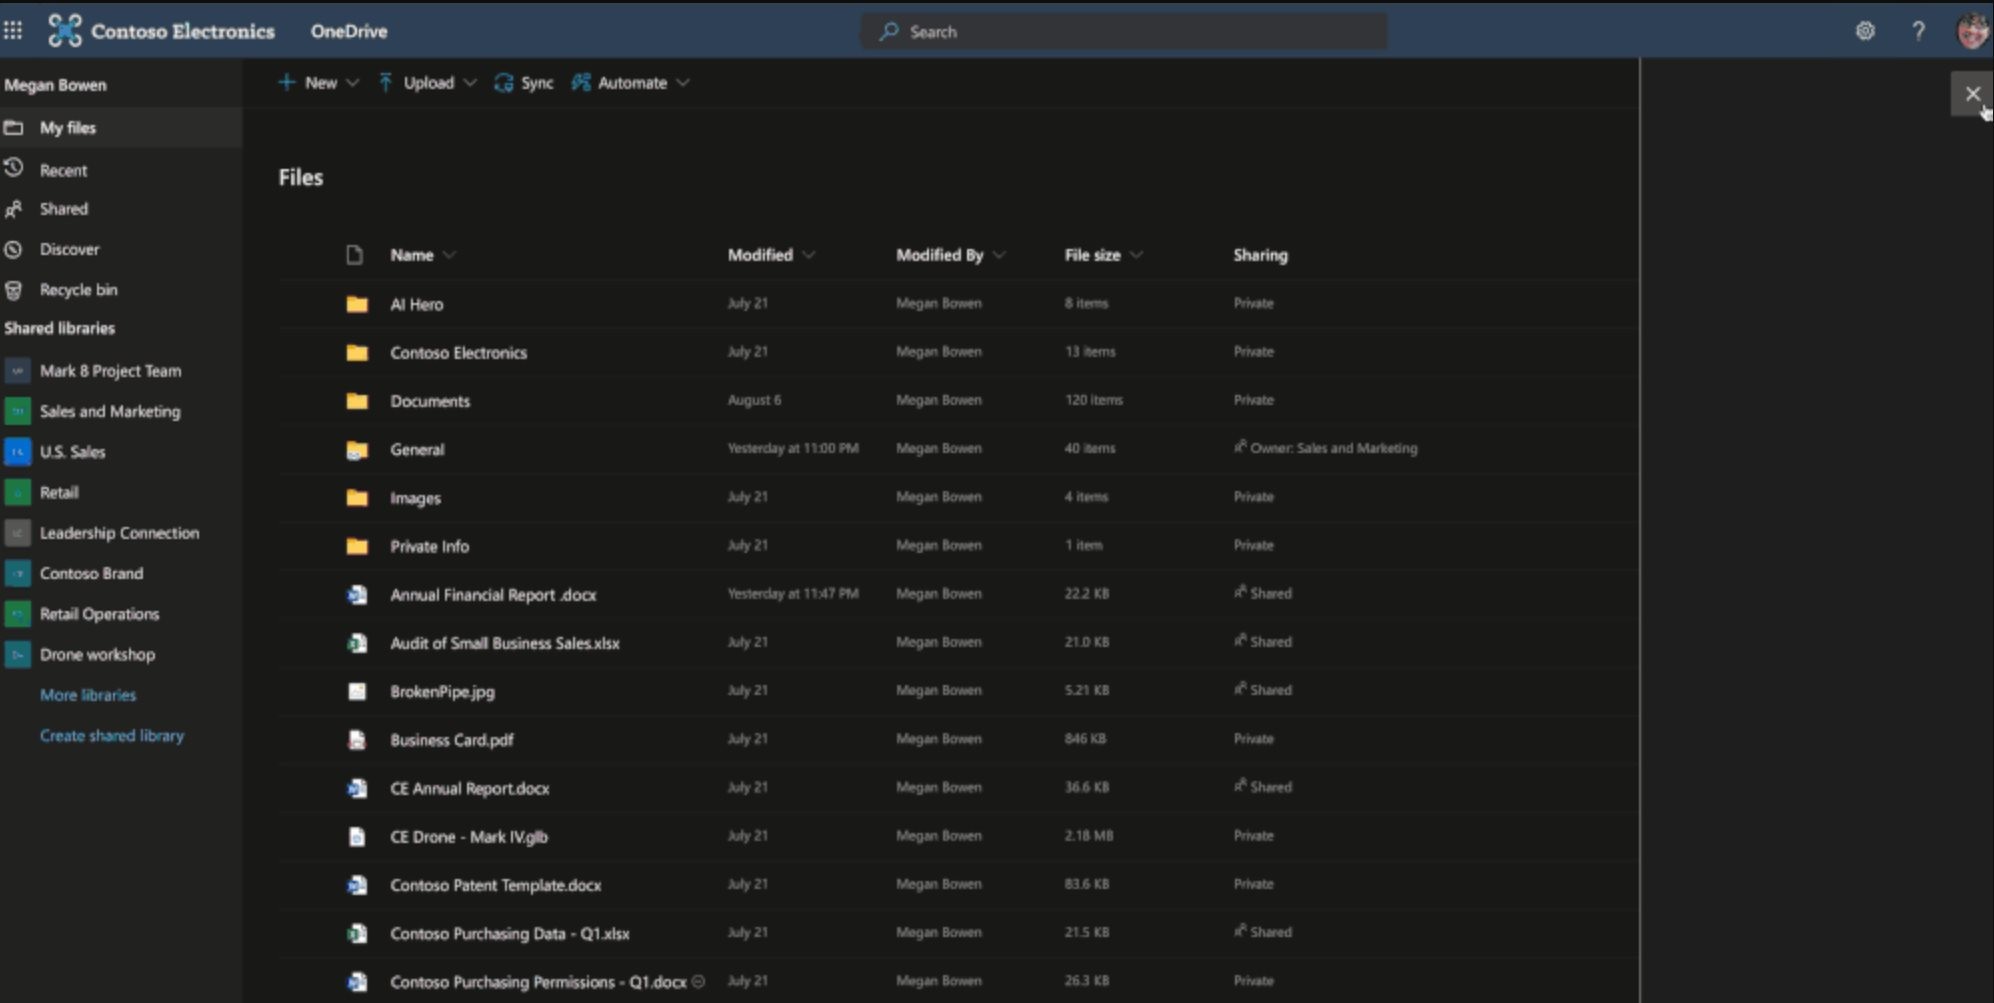Click the AI Hero folder icon
The width and height of the screenshot is (1994, 1003).
coord(357,304)
